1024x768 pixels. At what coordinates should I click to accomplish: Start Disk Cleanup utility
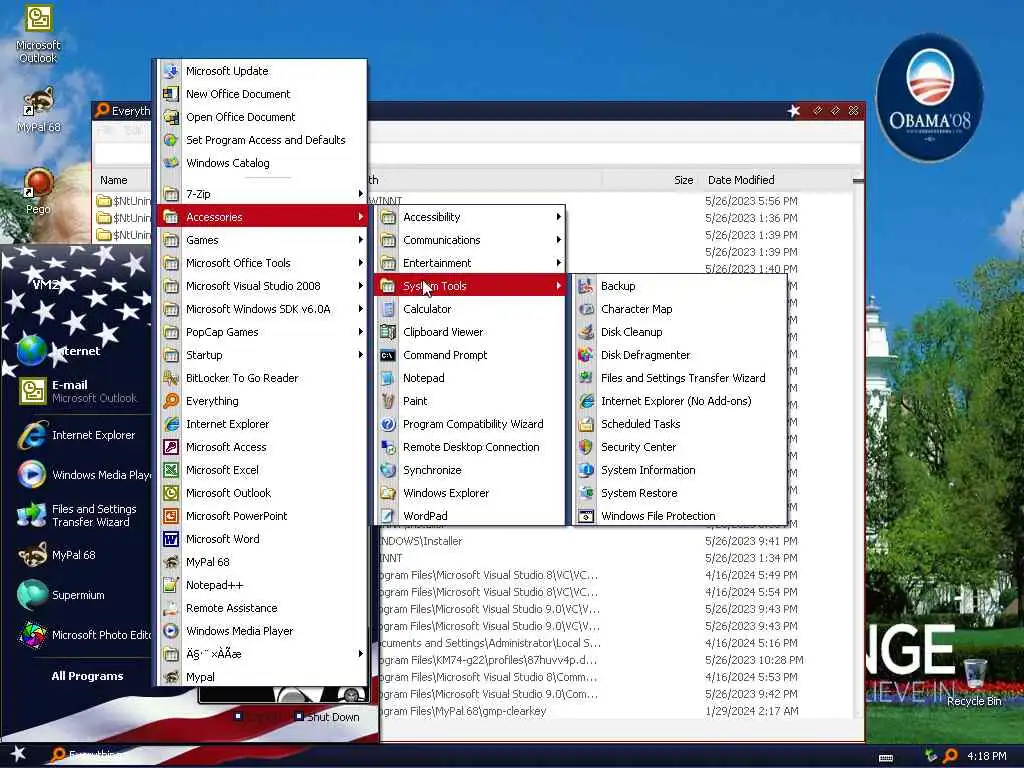[x=679, y=332]
